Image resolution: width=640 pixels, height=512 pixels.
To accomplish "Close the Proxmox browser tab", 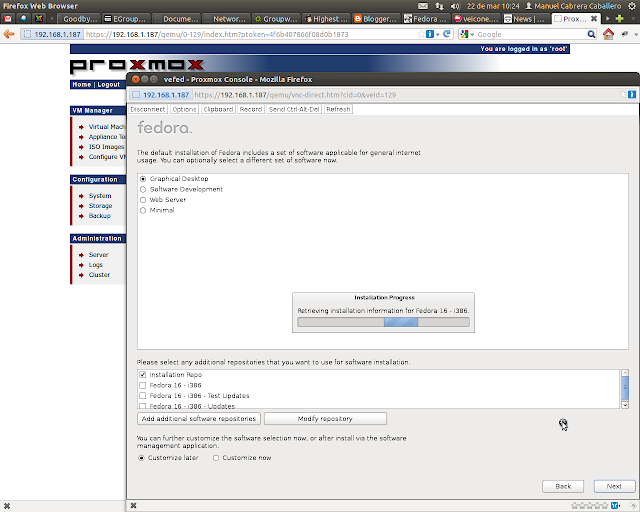I will (x=594, y=18).
